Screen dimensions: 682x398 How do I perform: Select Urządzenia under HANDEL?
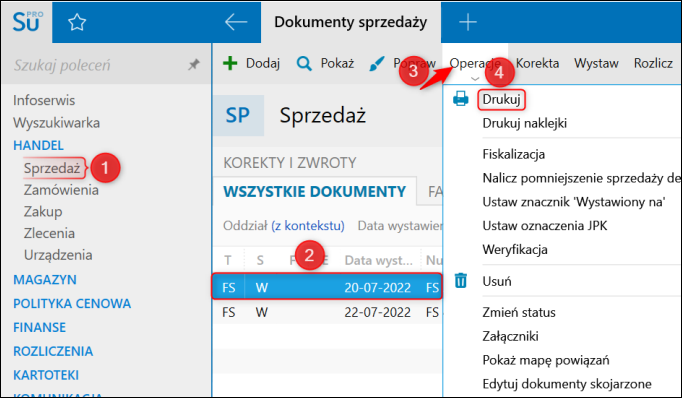click(58, 255)
